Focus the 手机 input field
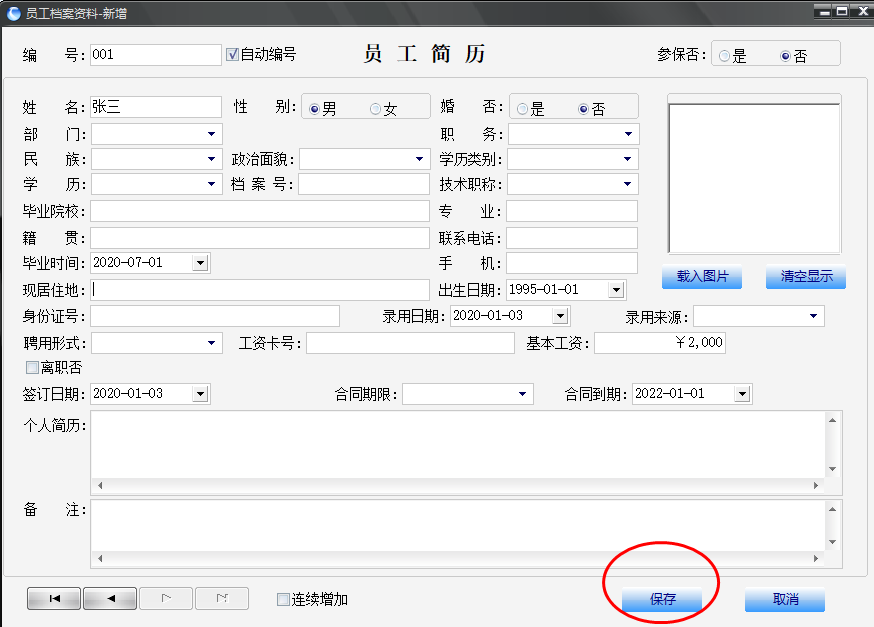This screenshot has width=874, height=627. click(x=572, y=263)
